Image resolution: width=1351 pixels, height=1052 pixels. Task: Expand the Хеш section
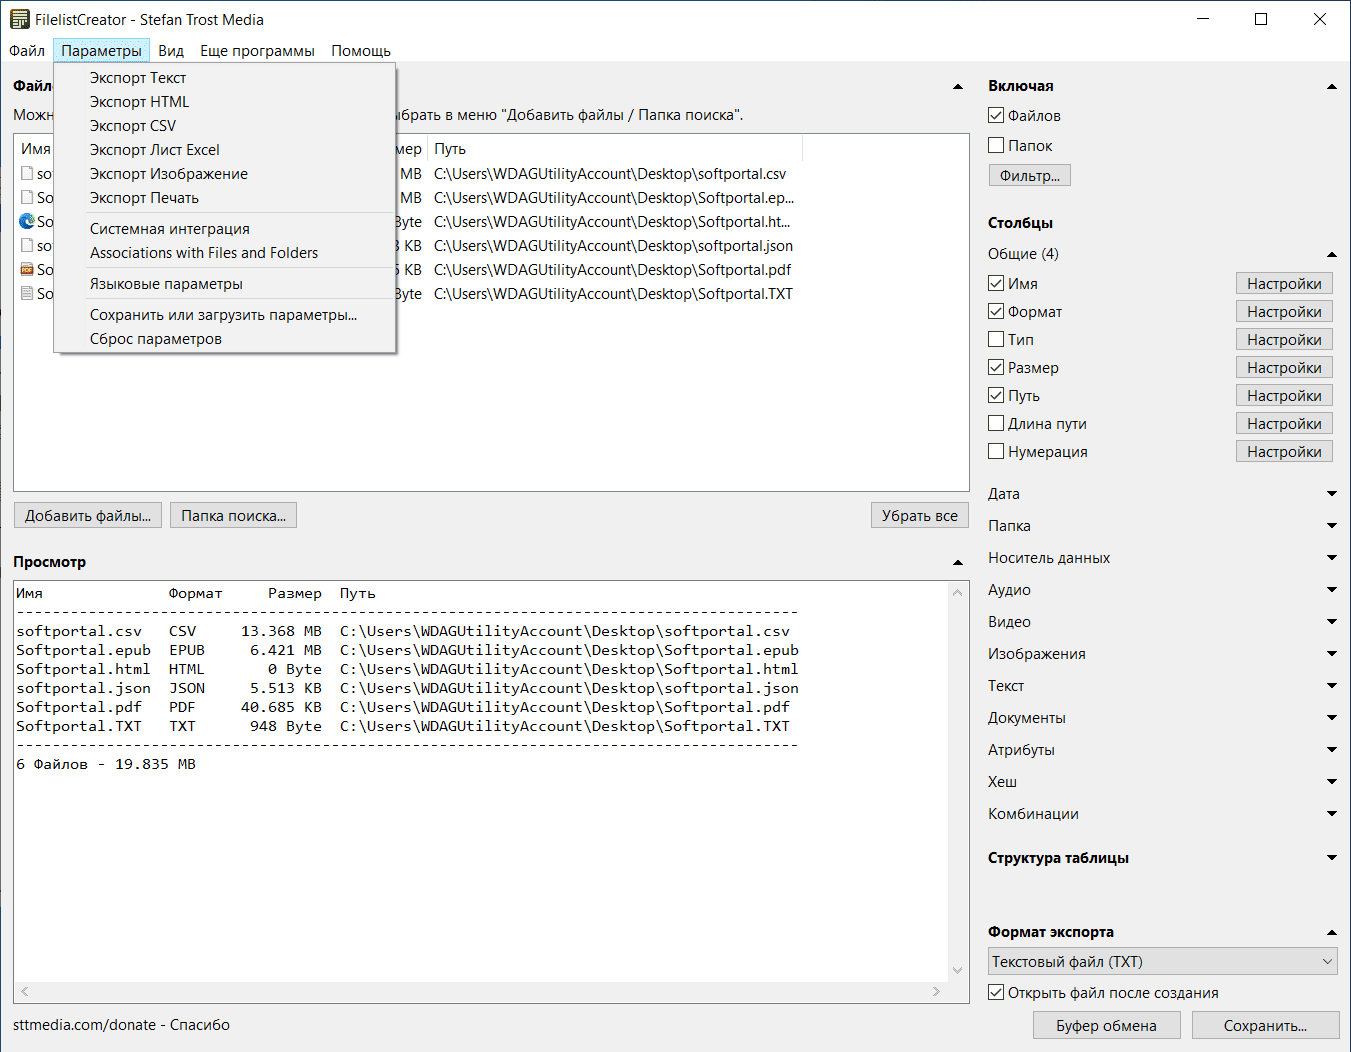1332,782
